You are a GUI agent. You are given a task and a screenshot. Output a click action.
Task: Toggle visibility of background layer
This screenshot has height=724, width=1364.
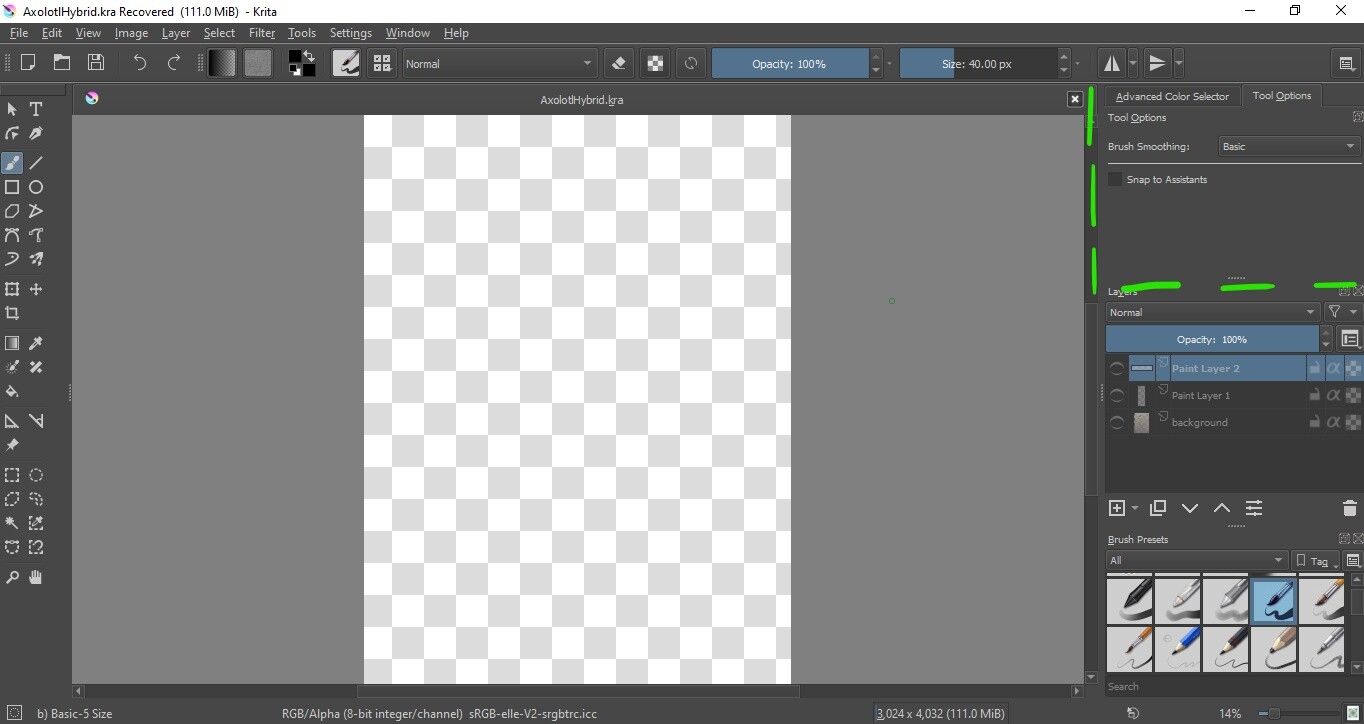pos(1117,423)
